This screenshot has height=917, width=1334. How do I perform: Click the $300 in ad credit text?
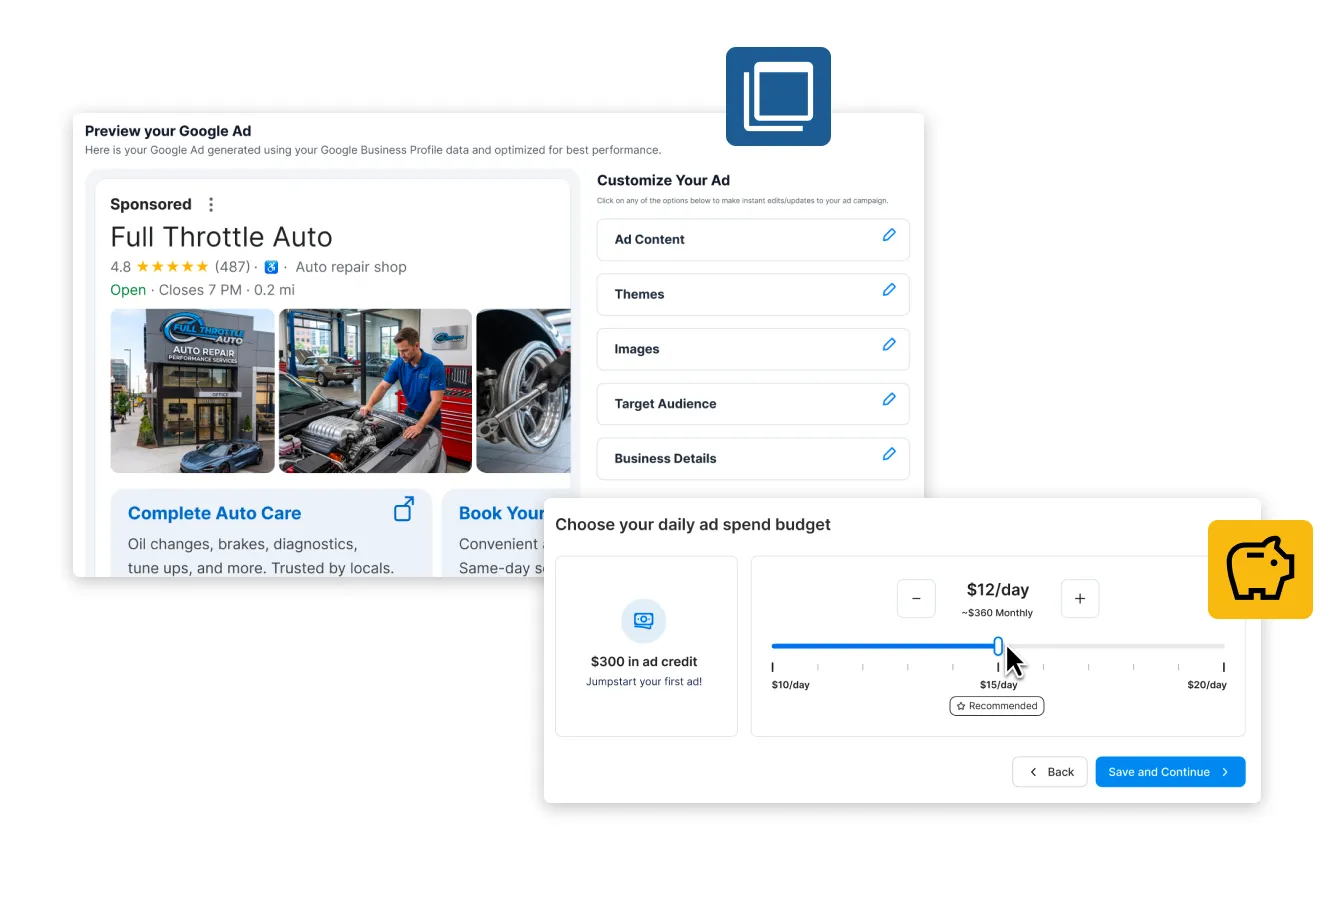click(644, 662)
